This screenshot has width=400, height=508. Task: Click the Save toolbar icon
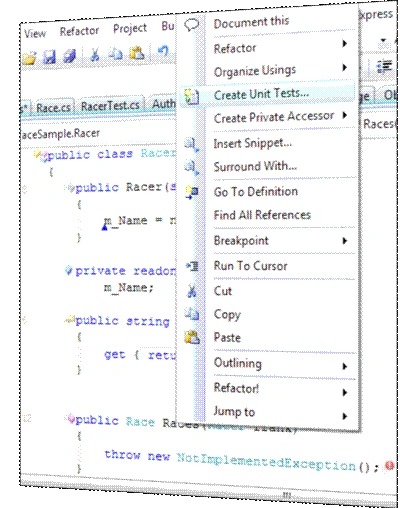[50, 57]
